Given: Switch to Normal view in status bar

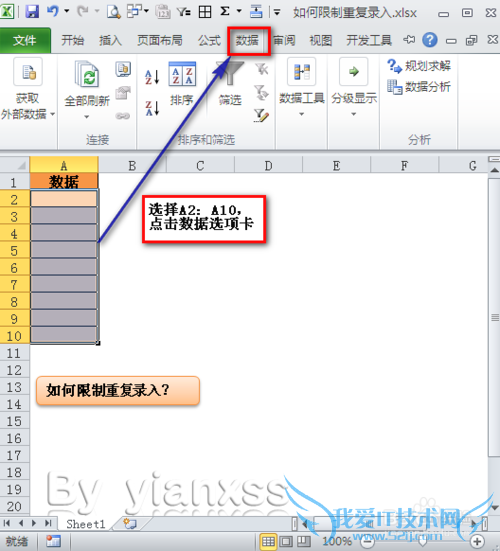Looking at the screenshot, I should tap(268, 541).
